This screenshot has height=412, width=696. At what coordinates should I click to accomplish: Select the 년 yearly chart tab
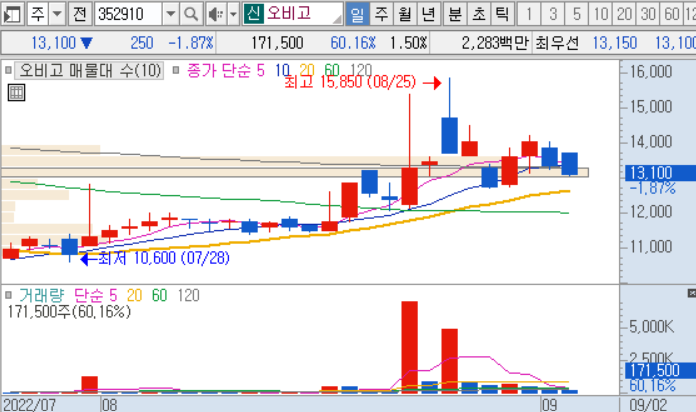[x=429, y=14]
